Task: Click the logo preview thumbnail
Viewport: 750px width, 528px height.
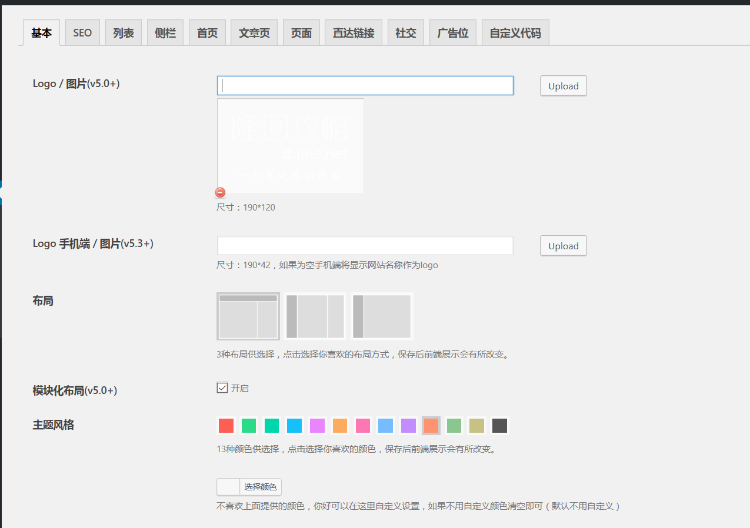Action: pos(290,146)
